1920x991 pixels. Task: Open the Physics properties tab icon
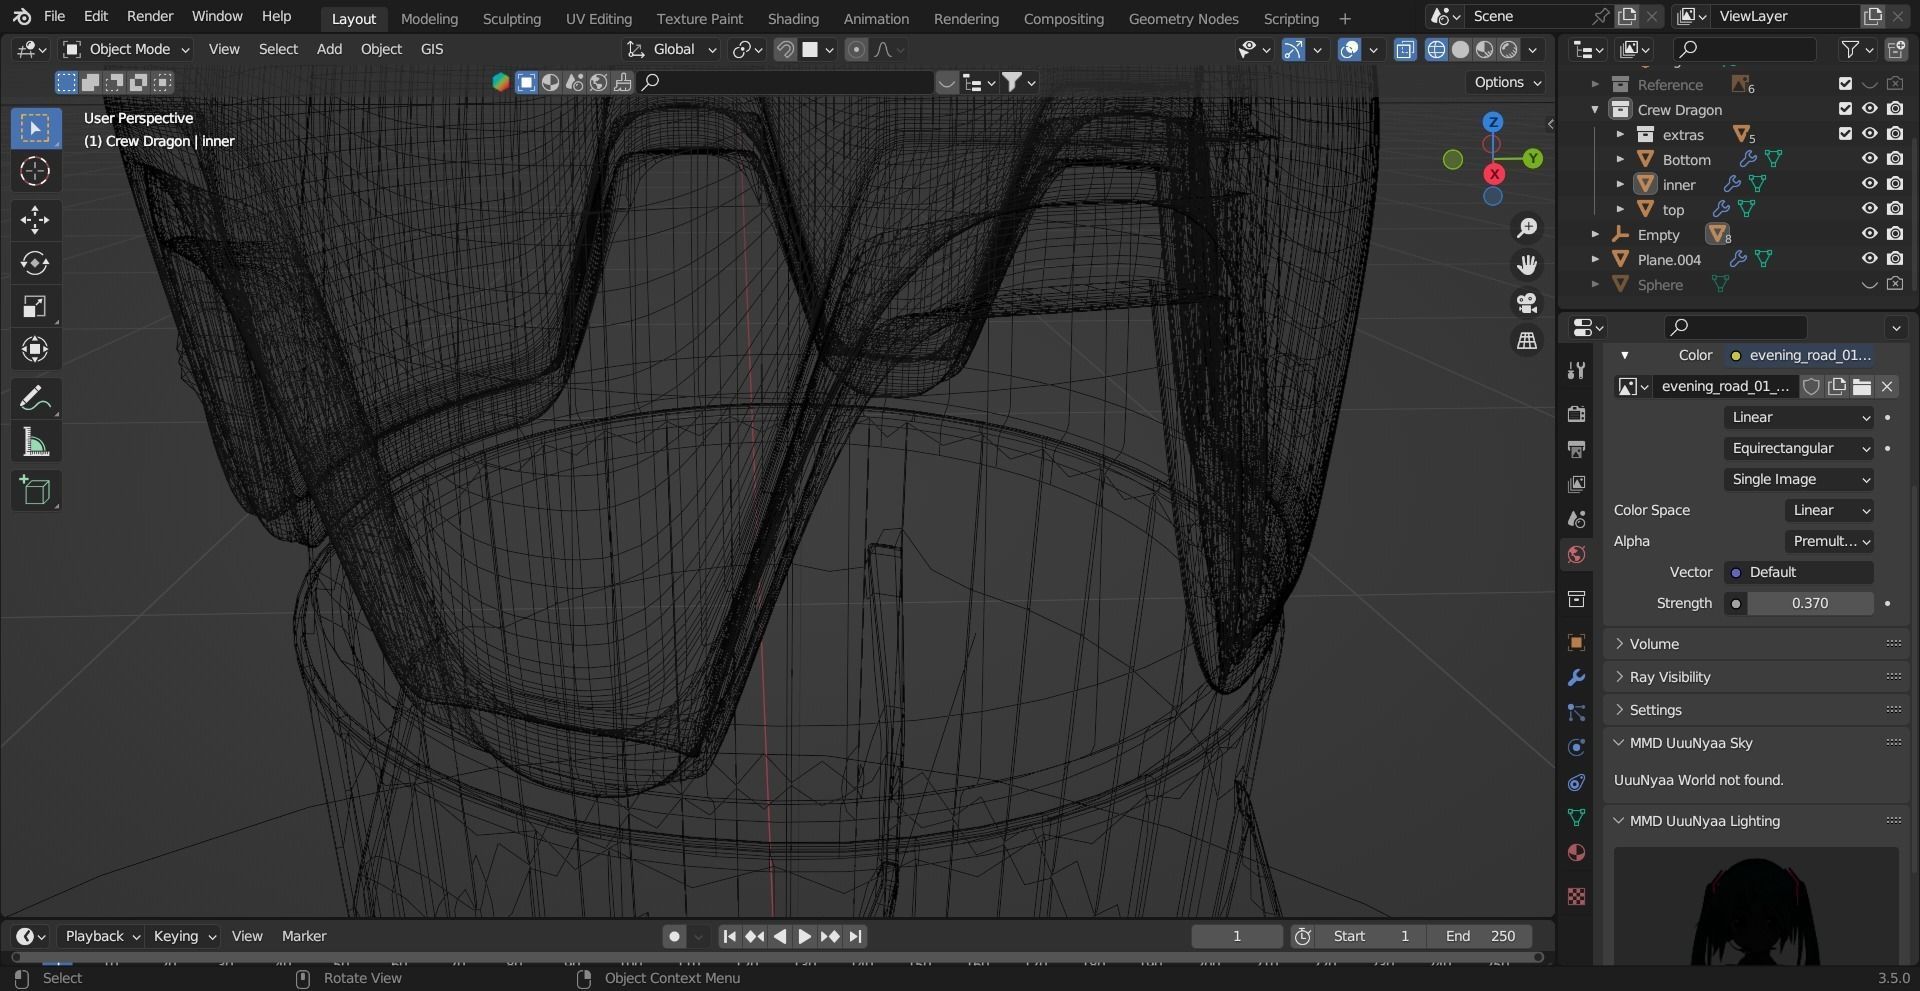click(1577, 748)
